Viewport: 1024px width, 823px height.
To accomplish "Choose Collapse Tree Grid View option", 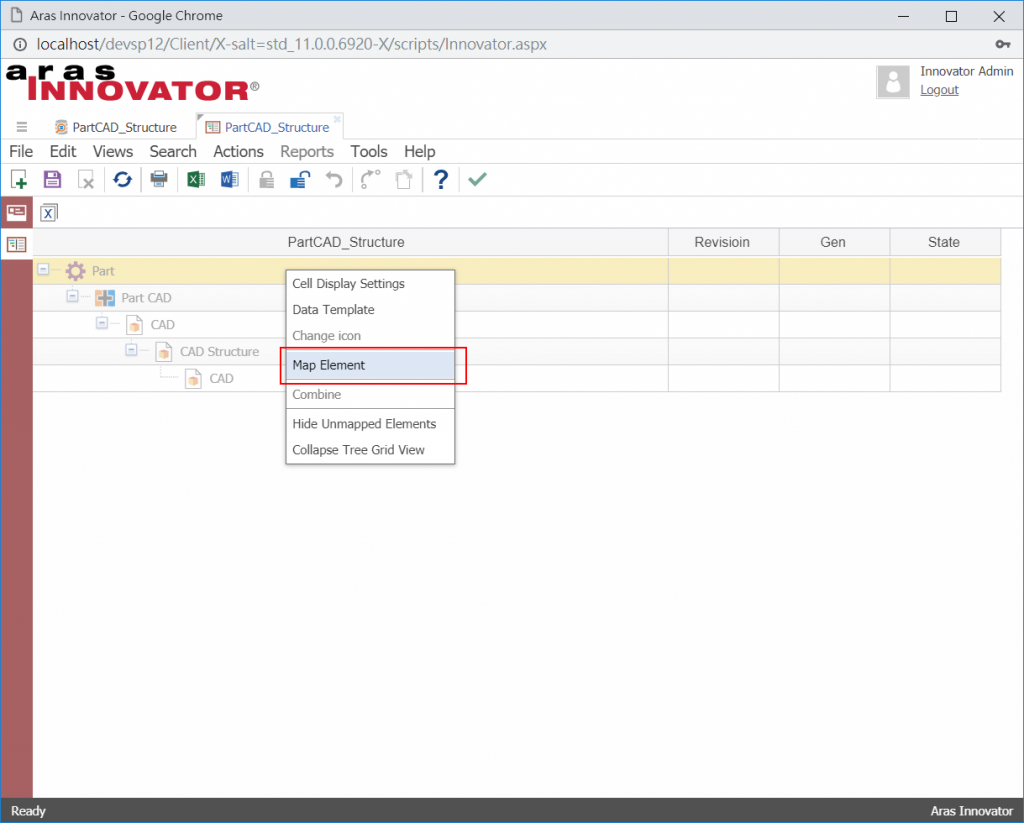I will pos(370,450).
